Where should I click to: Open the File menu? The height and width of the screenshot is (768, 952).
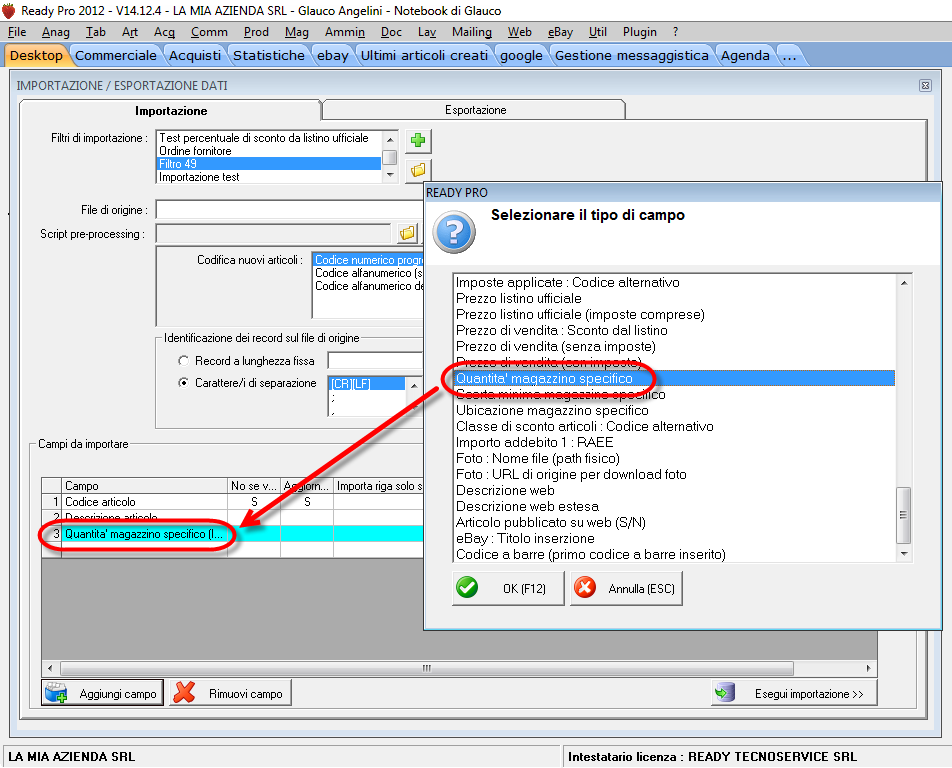[17, 32]
